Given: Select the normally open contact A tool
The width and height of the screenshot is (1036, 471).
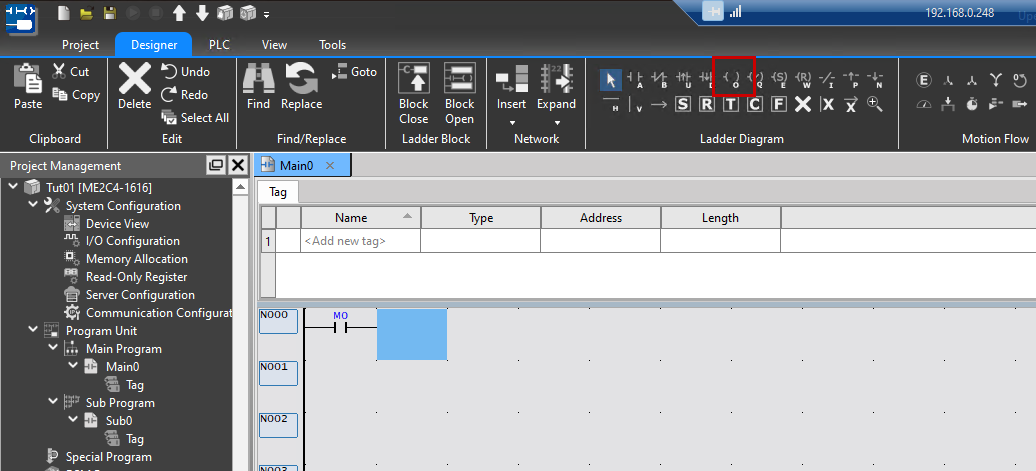Looking at the screenshot, I should (x=635, y=78).
